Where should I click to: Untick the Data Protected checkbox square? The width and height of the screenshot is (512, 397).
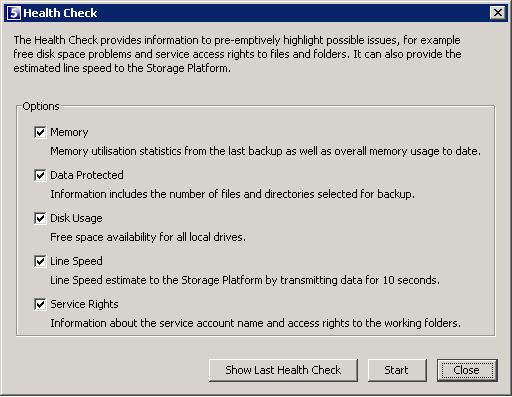[x=40, y=175]
